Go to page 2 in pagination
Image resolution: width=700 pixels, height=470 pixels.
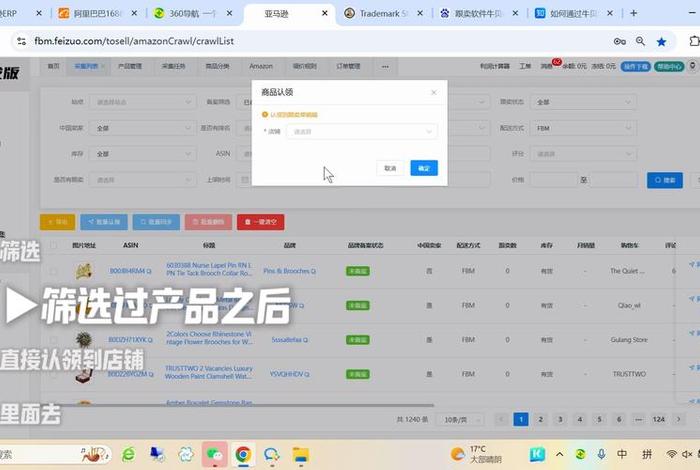(x=541, y=419)
